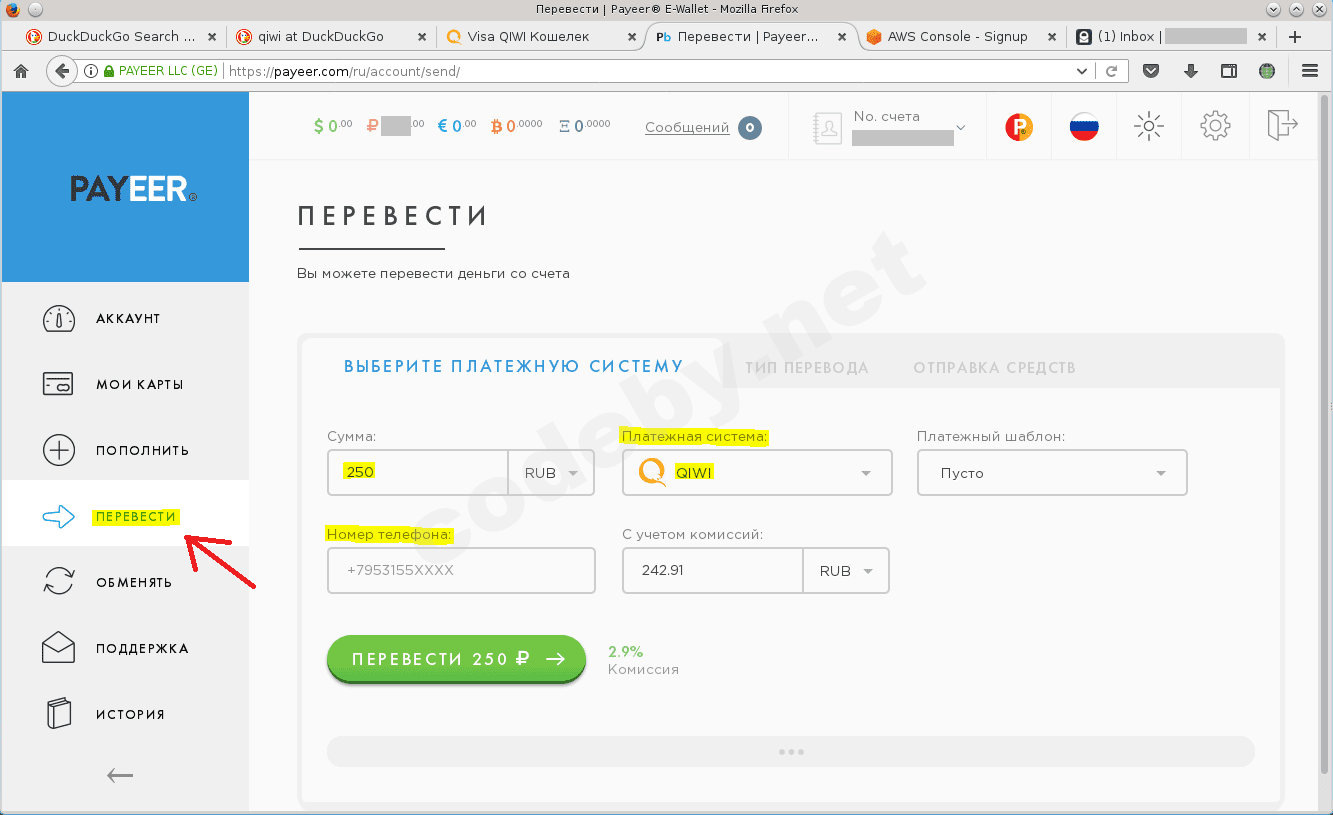Open ПОДДЕРЖКА in the sidebar
Screen dimensions: 1333x815
(x=142, y=649)
